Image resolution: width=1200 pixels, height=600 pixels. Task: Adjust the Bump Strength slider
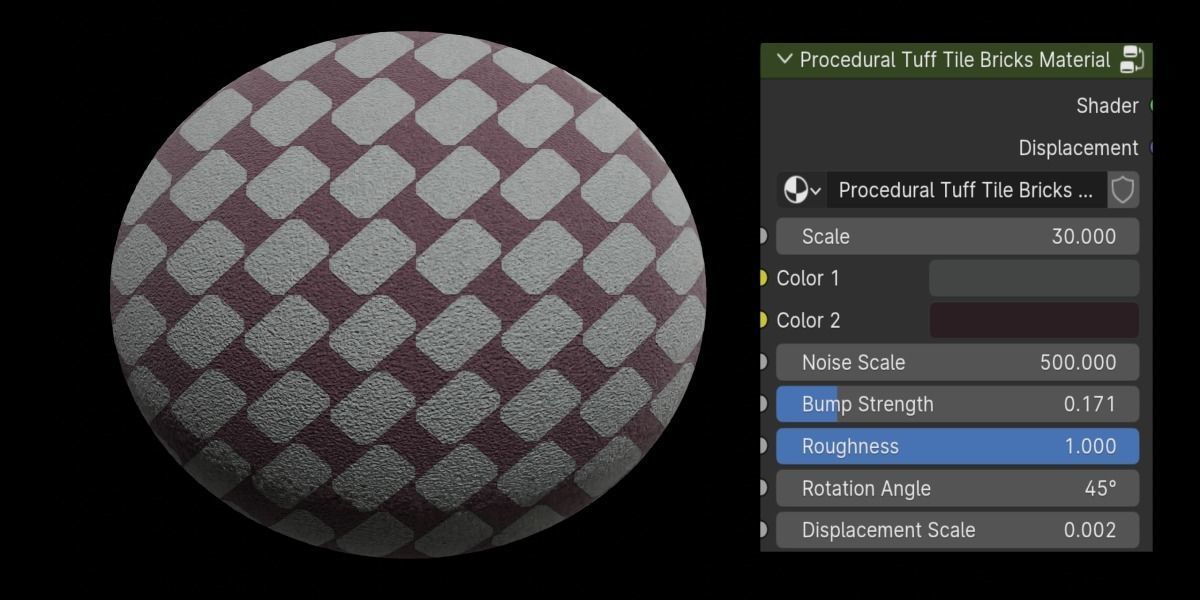(x=958, y=404)
